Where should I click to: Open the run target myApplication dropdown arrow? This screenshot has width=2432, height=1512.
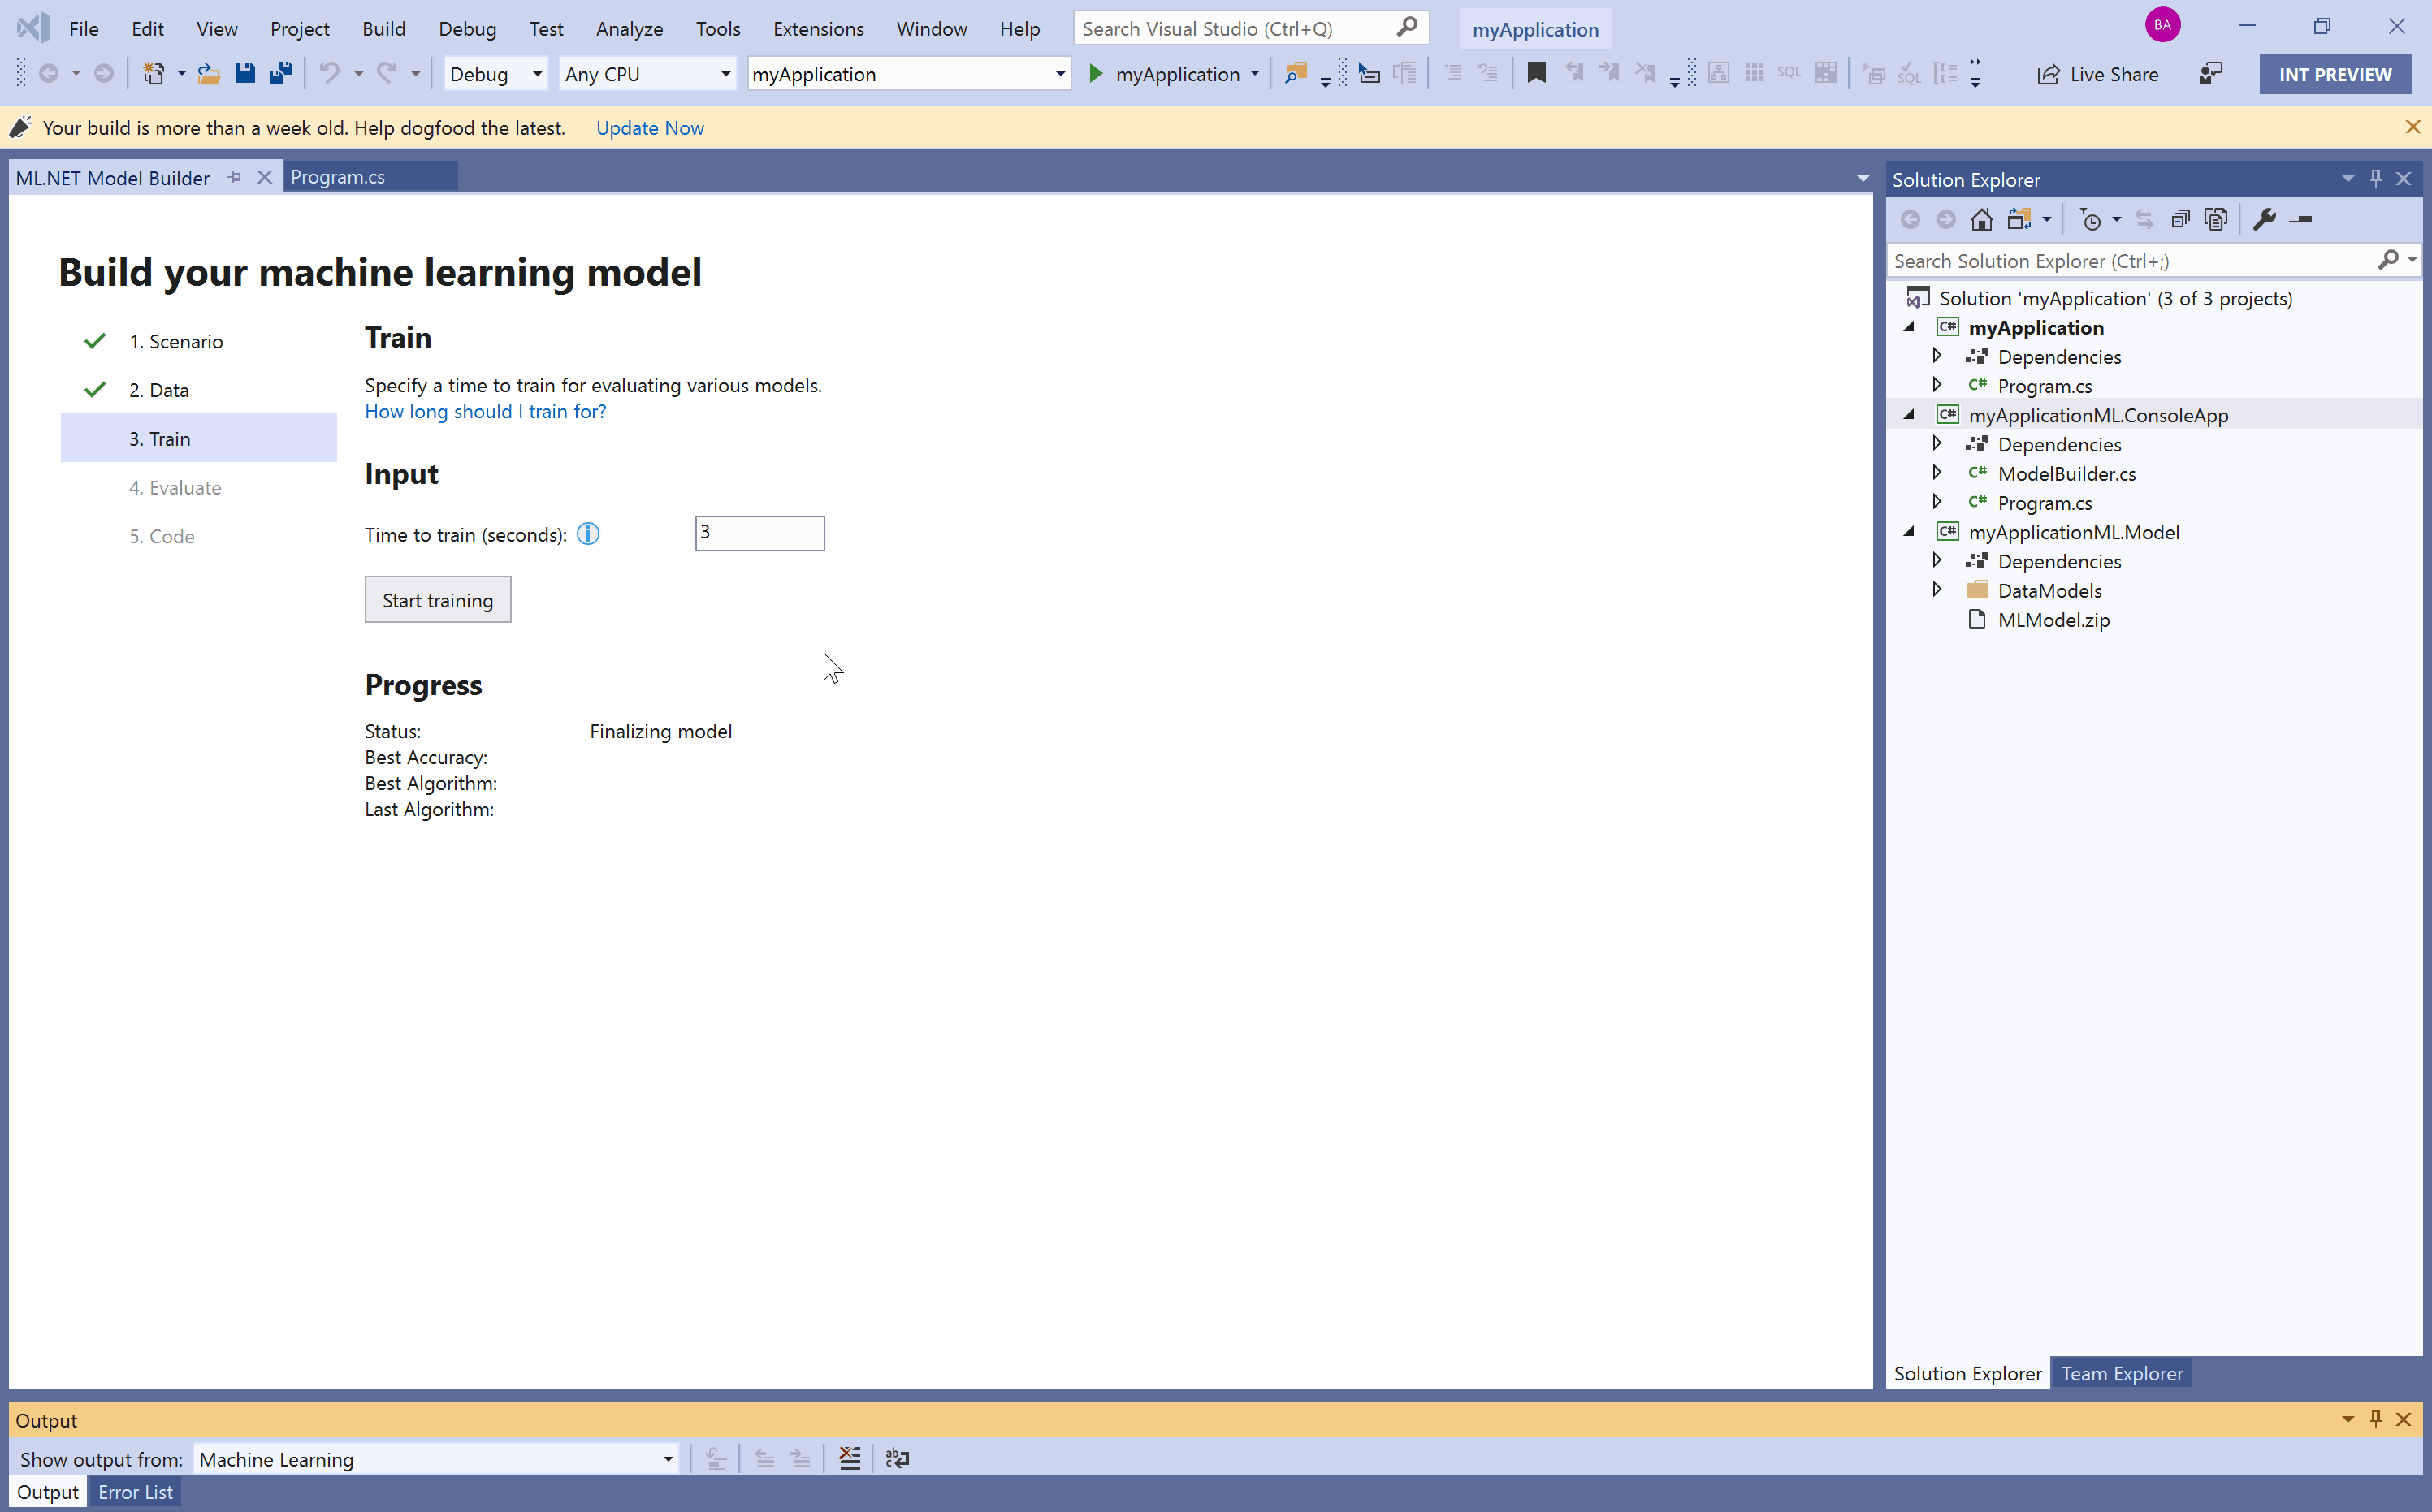pos(1254,73)
